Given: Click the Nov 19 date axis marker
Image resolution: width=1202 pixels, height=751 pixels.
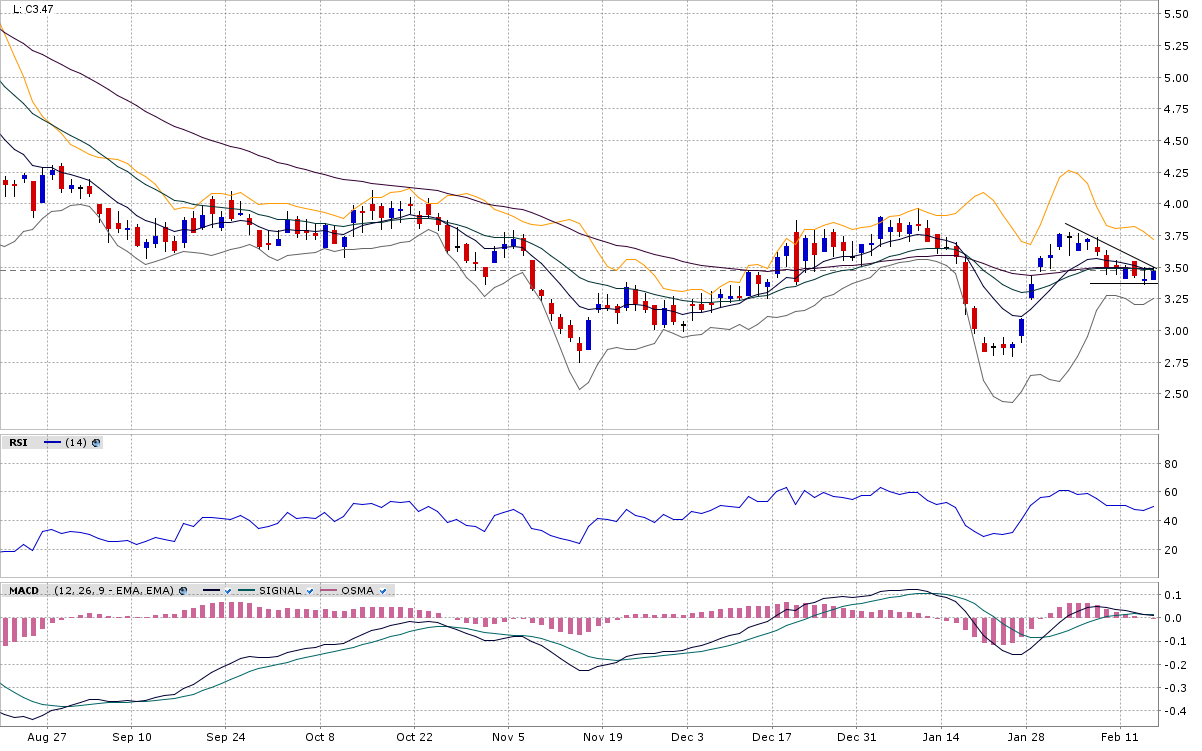Looking at the screenshot, I should click(602, 737).
